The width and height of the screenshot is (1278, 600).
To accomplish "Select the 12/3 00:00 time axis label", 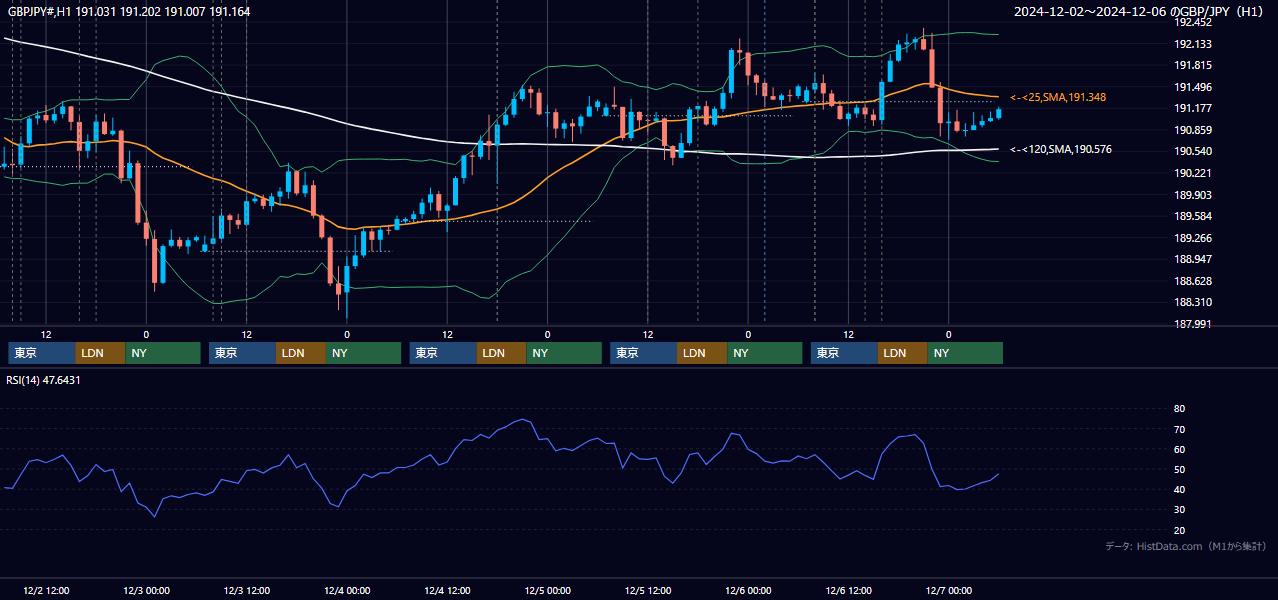I will [146, 591].
